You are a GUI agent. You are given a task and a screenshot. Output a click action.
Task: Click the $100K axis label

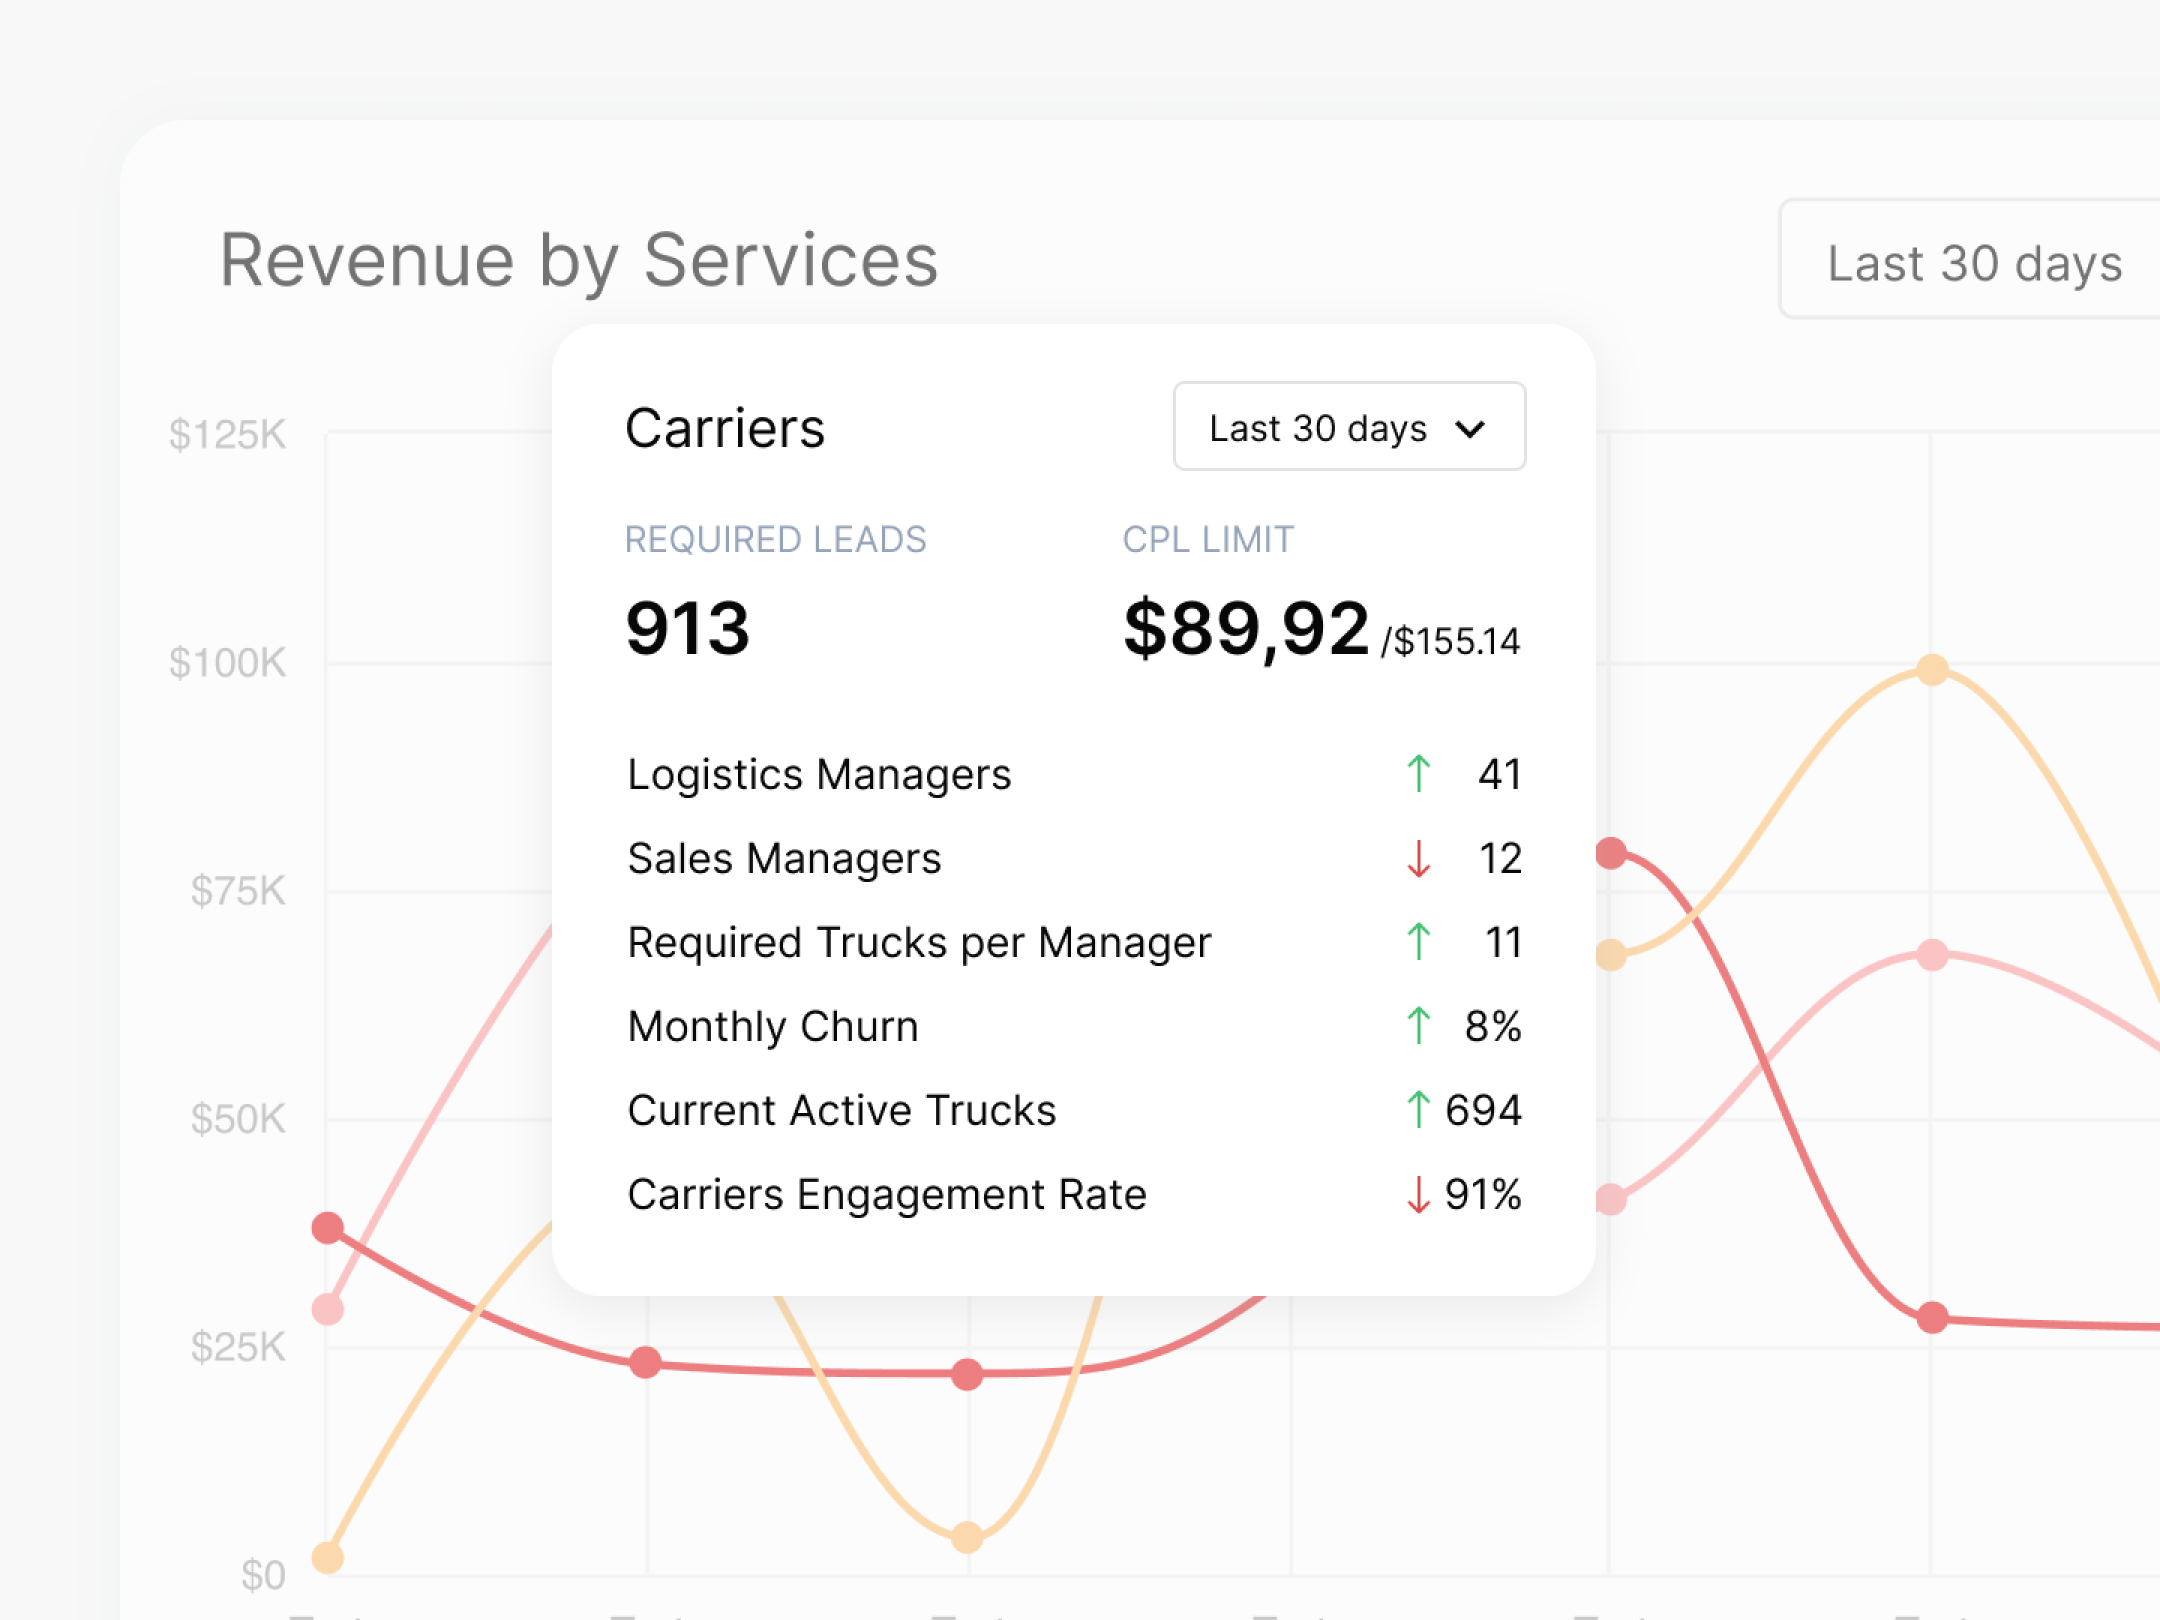pos(228,663)
